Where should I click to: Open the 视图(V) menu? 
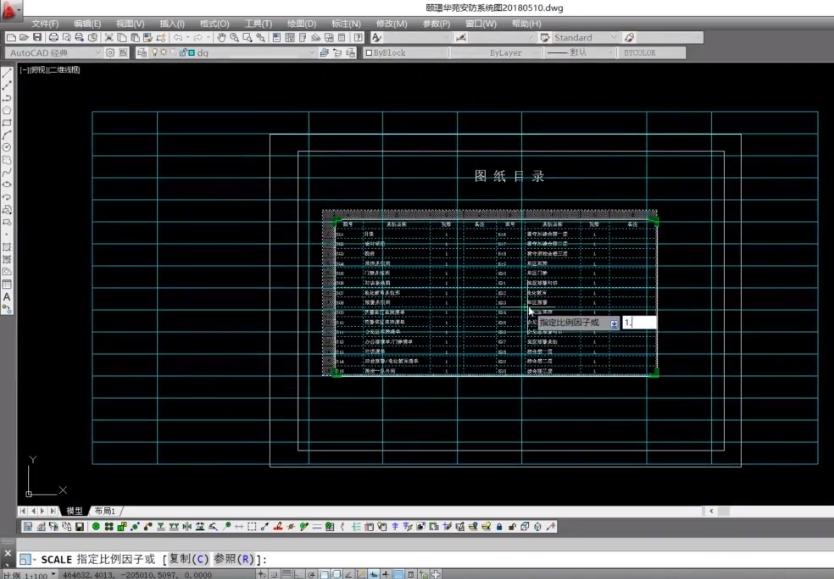pyautogui.click(x=130, y=23)
